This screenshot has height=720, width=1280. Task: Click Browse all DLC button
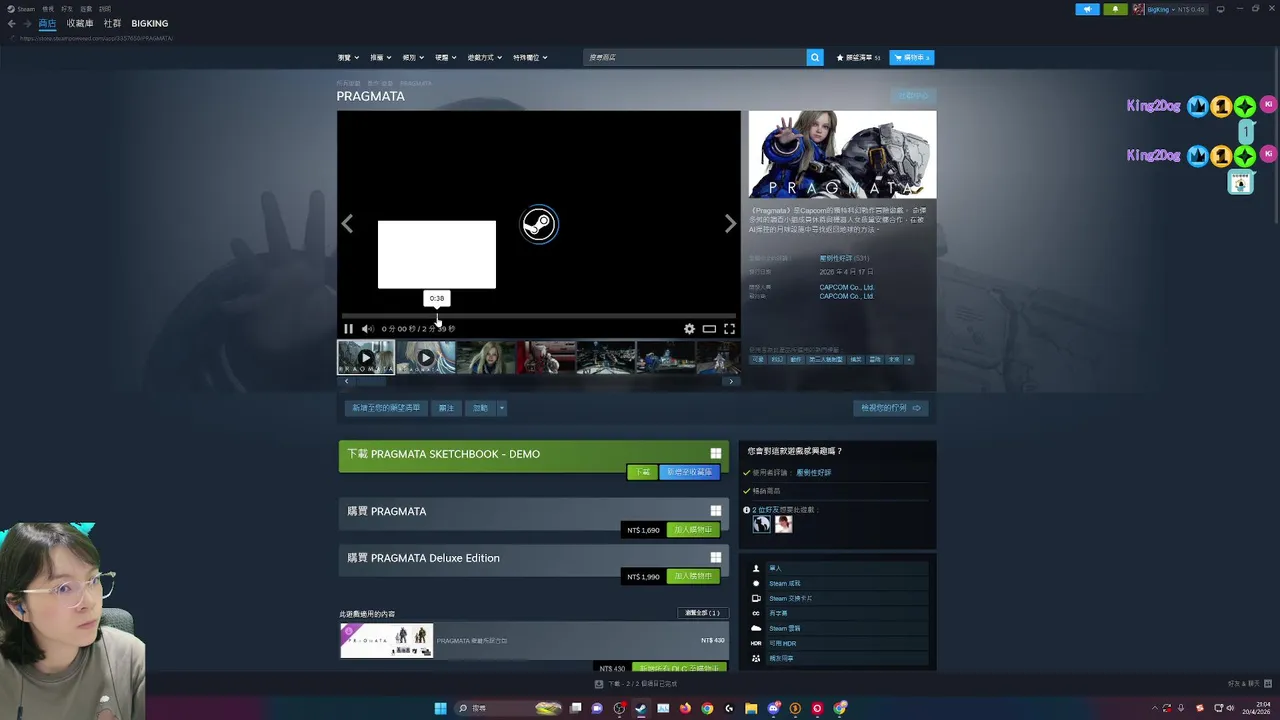coord(703,613)
